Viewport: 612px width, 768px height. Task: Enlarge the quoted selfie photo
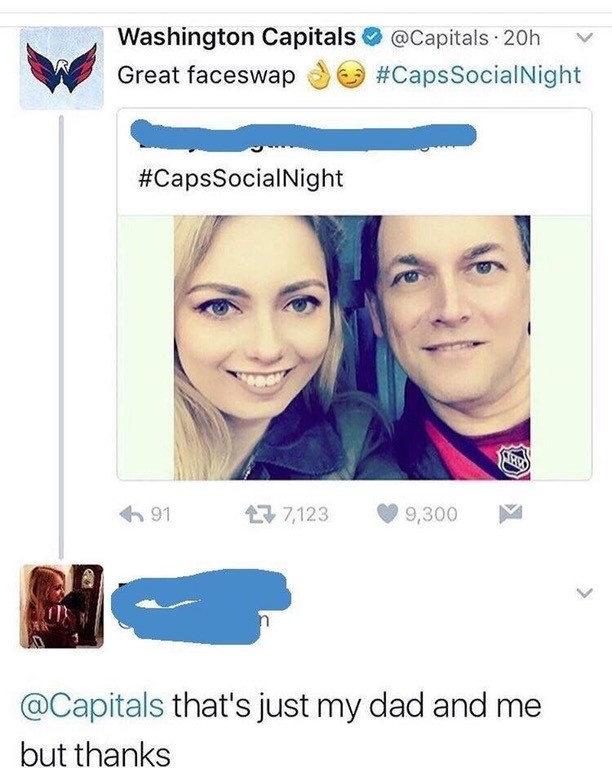pyautogui.click(x=352, y=347)
